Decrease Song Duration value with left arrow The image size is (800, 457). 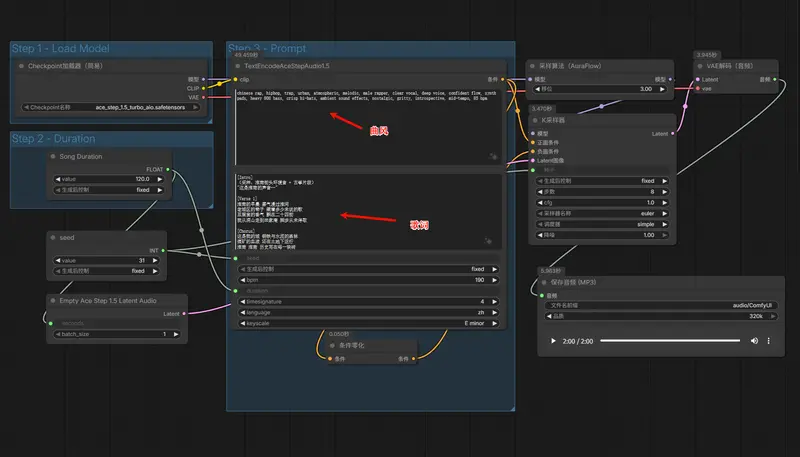tap(58, 179)
